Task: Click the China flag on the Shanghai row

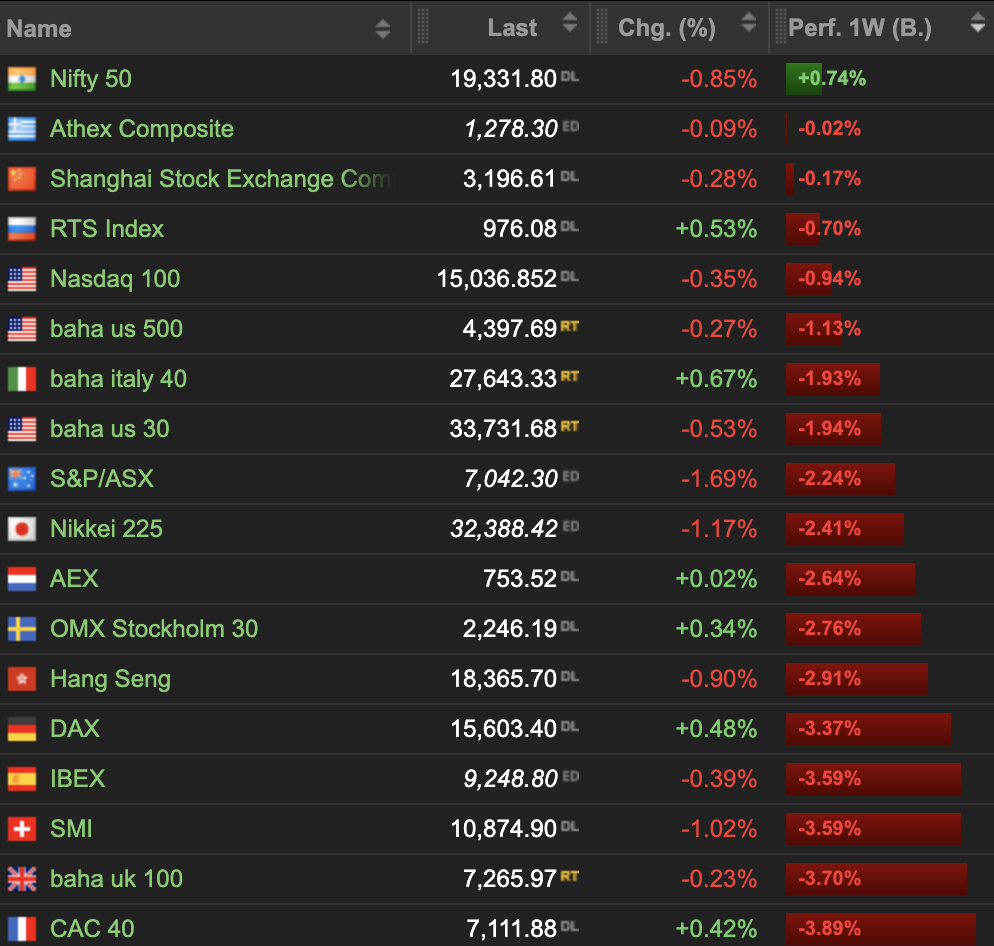Action: pyautogui.click(x=22, y=179)
